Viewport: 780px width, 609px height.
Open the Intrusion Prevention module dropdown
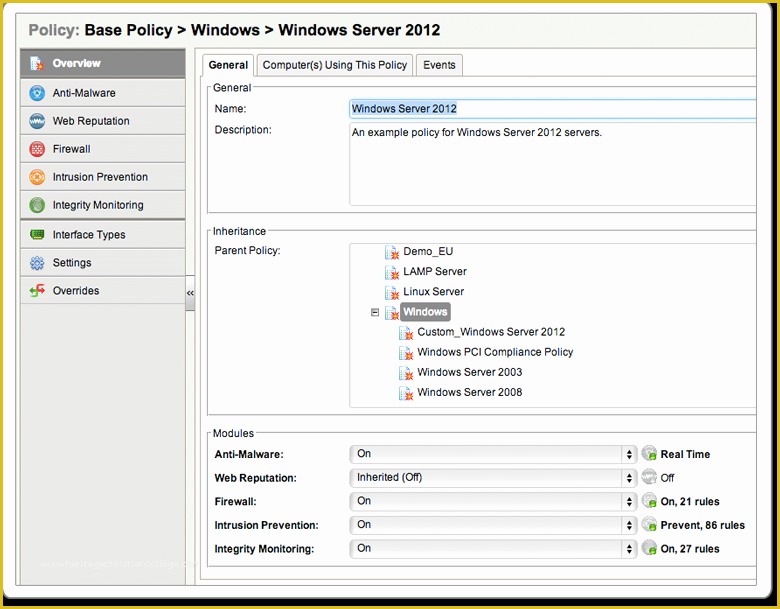tap(493, 525)
